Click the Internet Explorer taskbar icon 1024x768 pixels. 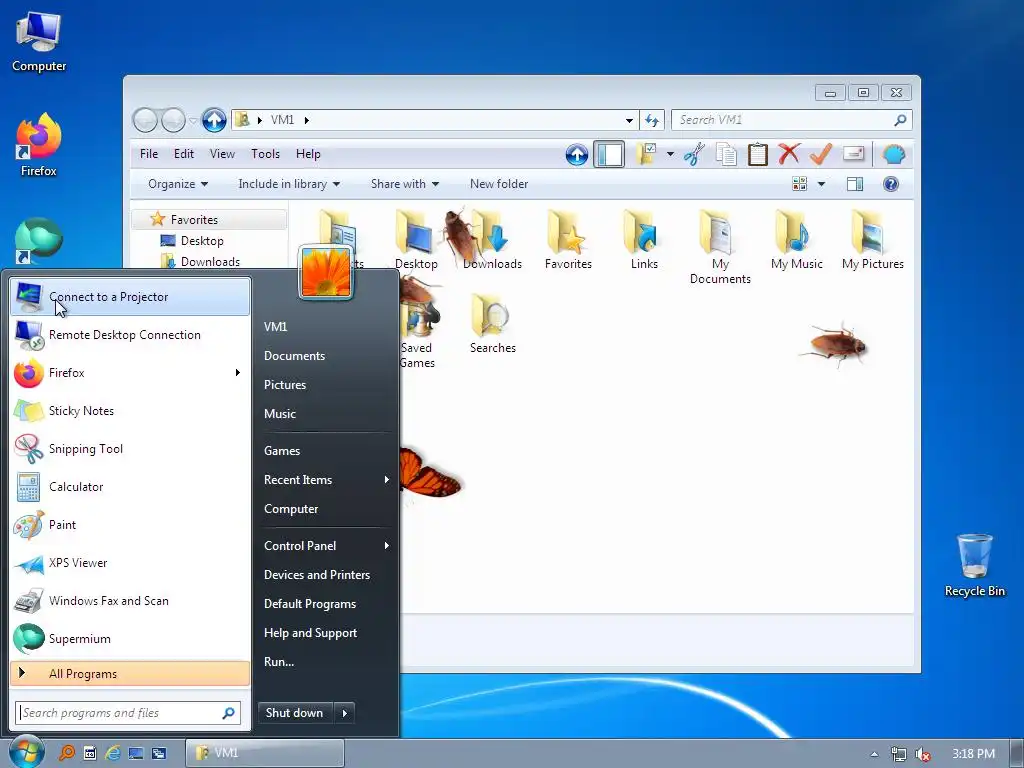113,753
